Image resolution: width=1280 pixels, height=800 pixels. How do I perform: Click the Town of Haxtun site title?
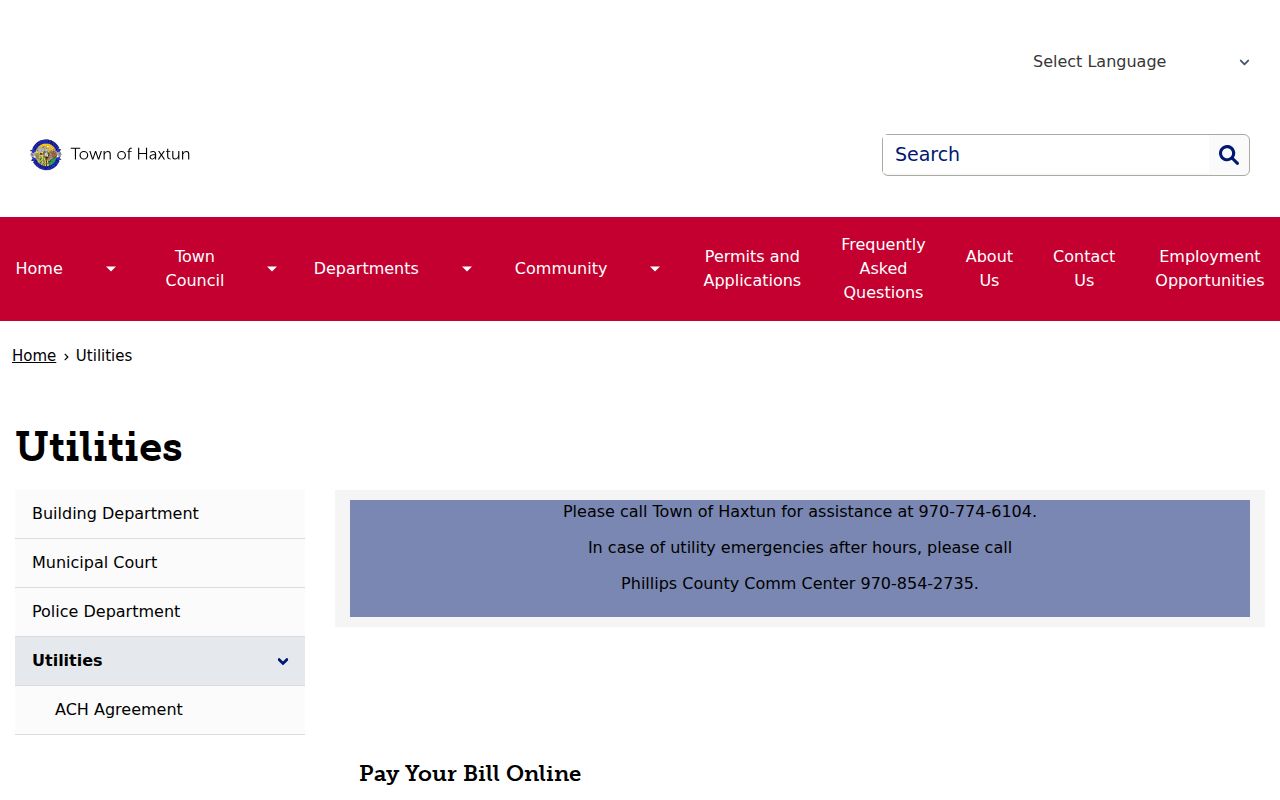pyautogui.click(x=130, y=154)
